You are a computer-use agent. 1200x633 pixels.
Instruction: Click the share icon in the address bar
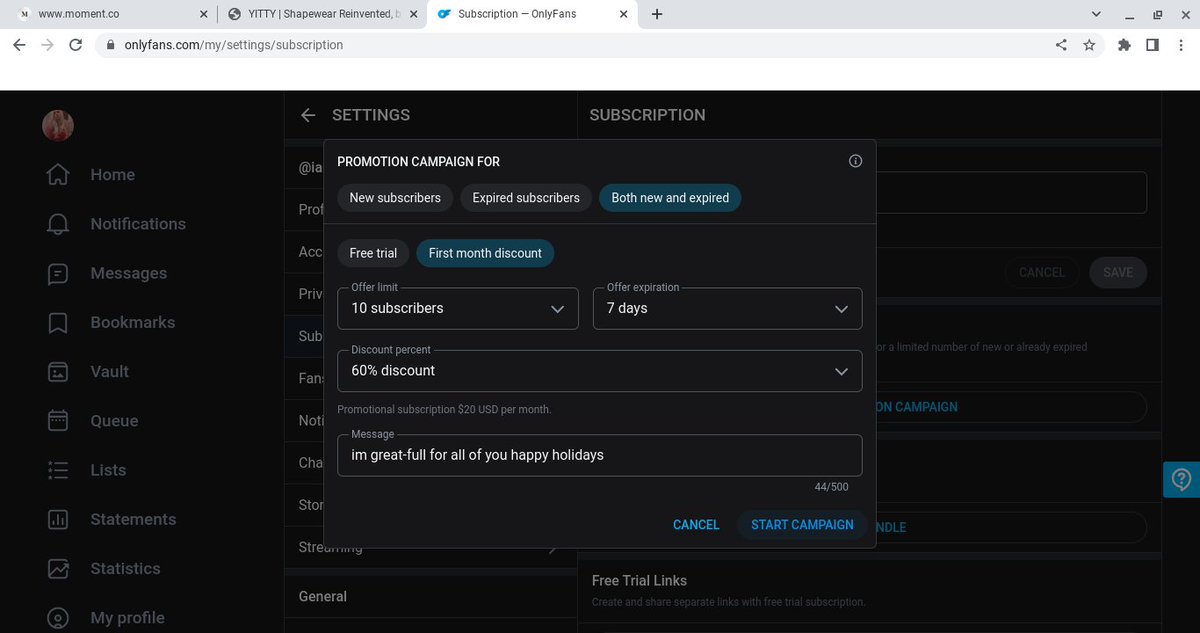tap(1061, 45)
